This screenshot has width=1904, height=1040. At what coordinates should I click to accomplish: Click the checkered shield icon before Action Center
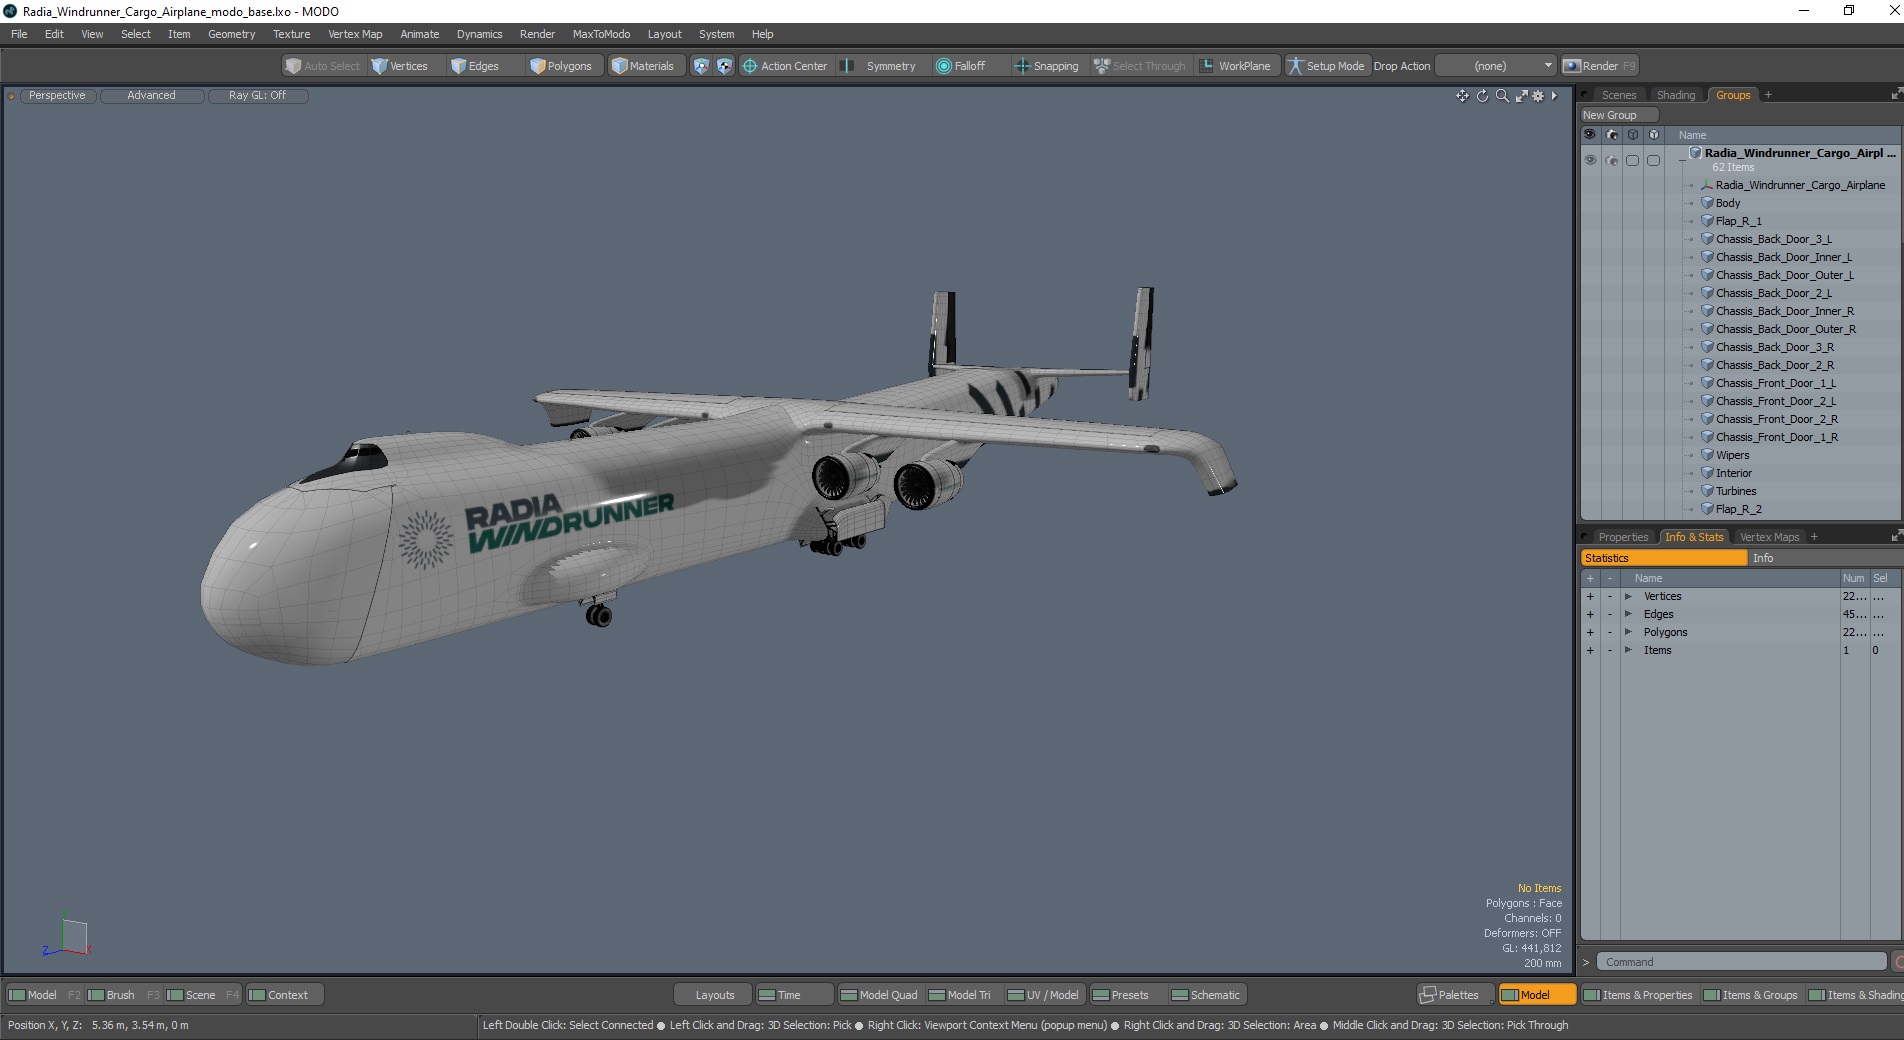tap(724, 66)
